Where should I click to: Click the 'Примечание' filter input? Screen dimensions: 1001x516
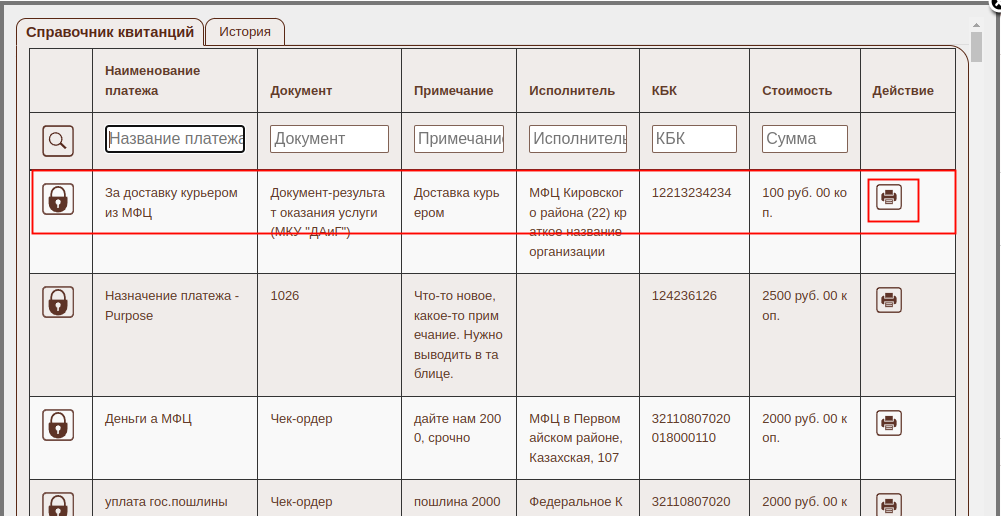coord(459,139)
